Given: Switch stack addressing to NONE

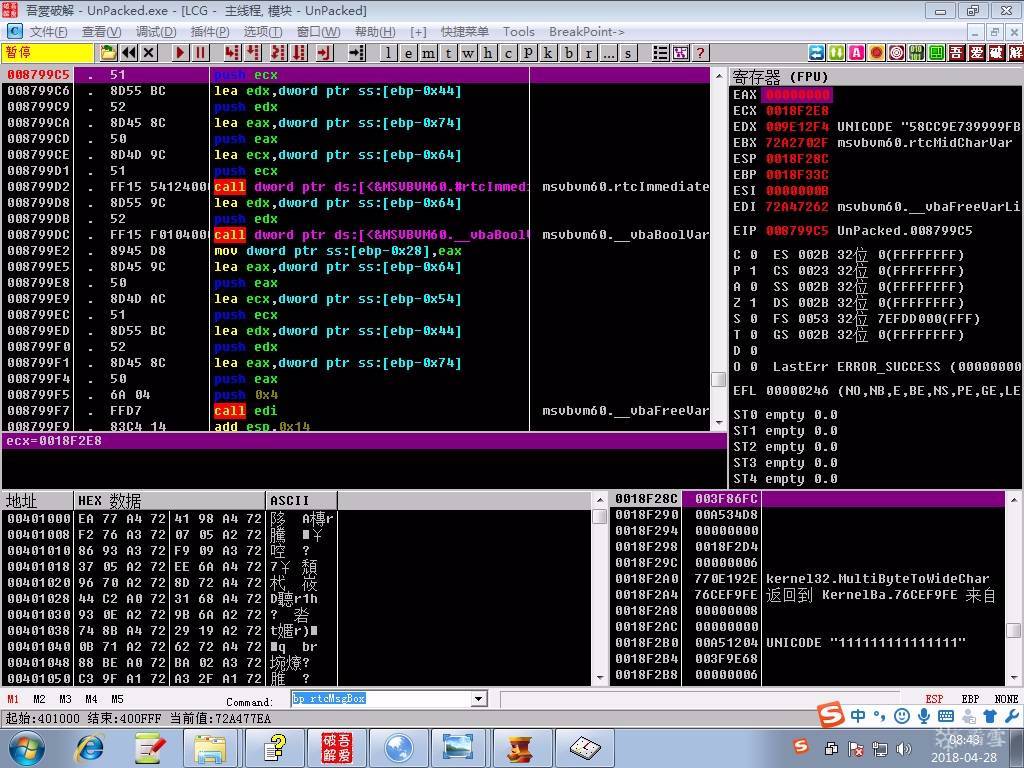Looking at the screenshot, I should (1006, 699).
